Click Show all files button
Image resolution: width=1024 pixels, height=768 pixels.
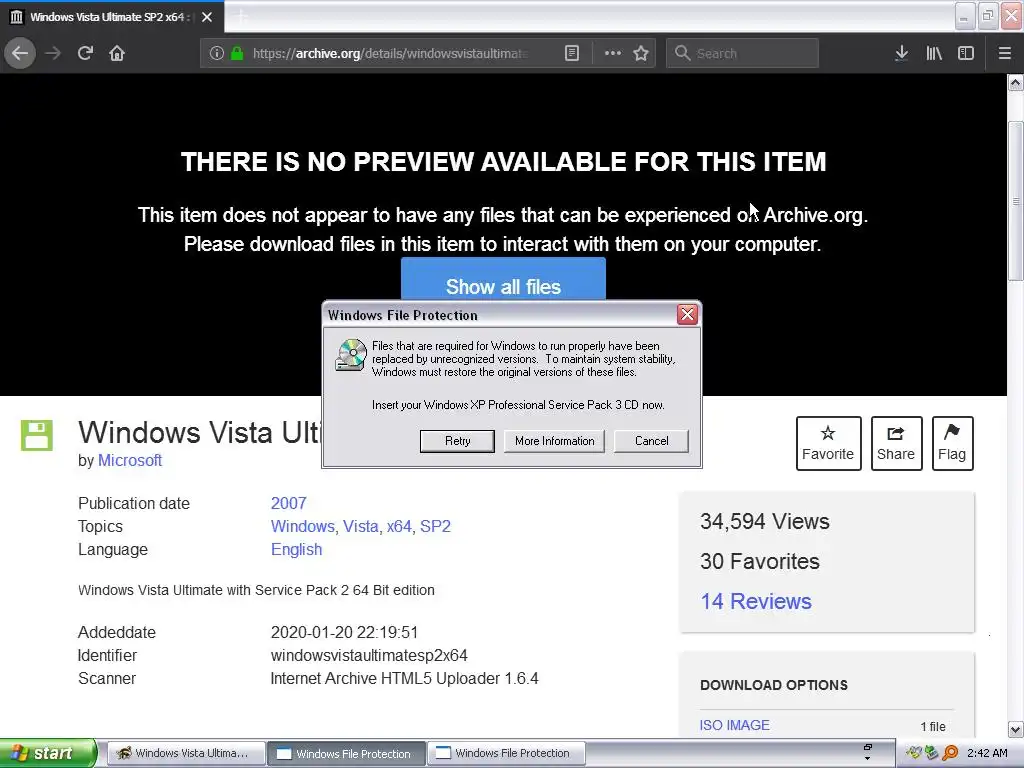tap(503, 281)
